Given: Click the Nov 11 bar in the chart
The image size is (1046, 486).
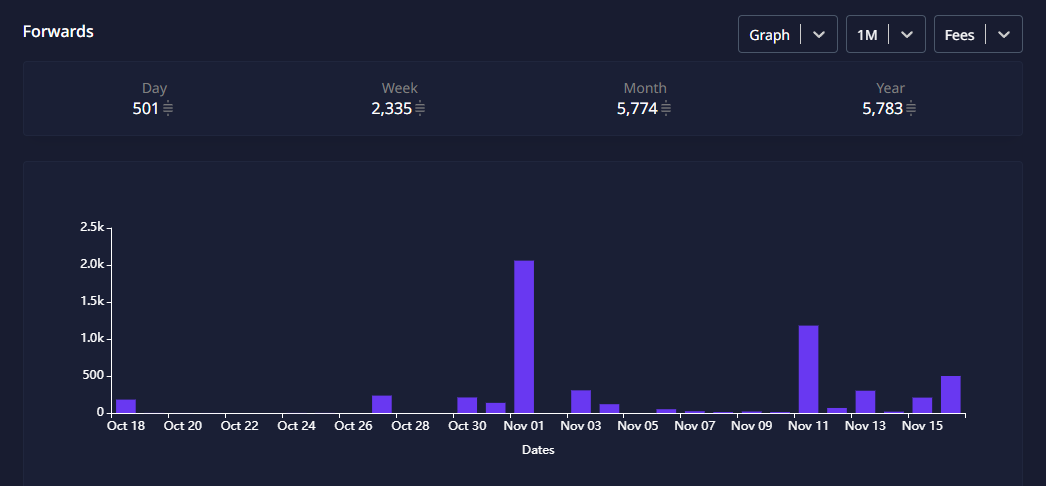Looking at the screenshot, I should 808,369.
